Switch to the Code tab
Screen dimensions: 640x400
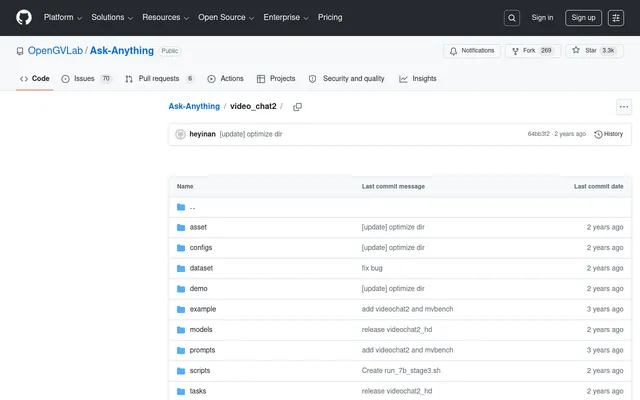click(x=35, y=79)
